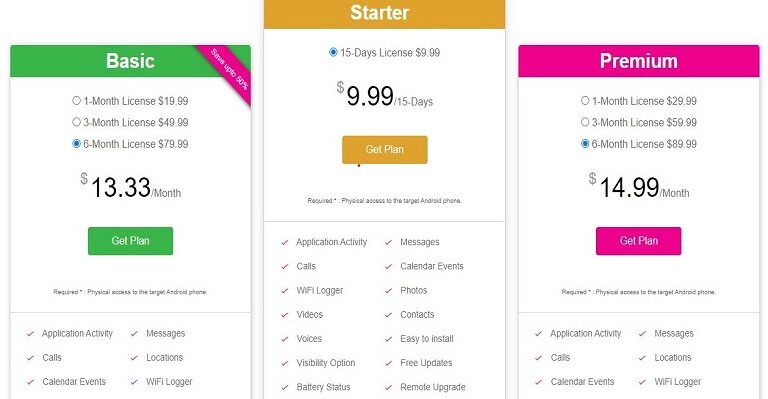Click the Basic plan green header
768x399 pixels.
pyautogui.click(x=130, y=61)
